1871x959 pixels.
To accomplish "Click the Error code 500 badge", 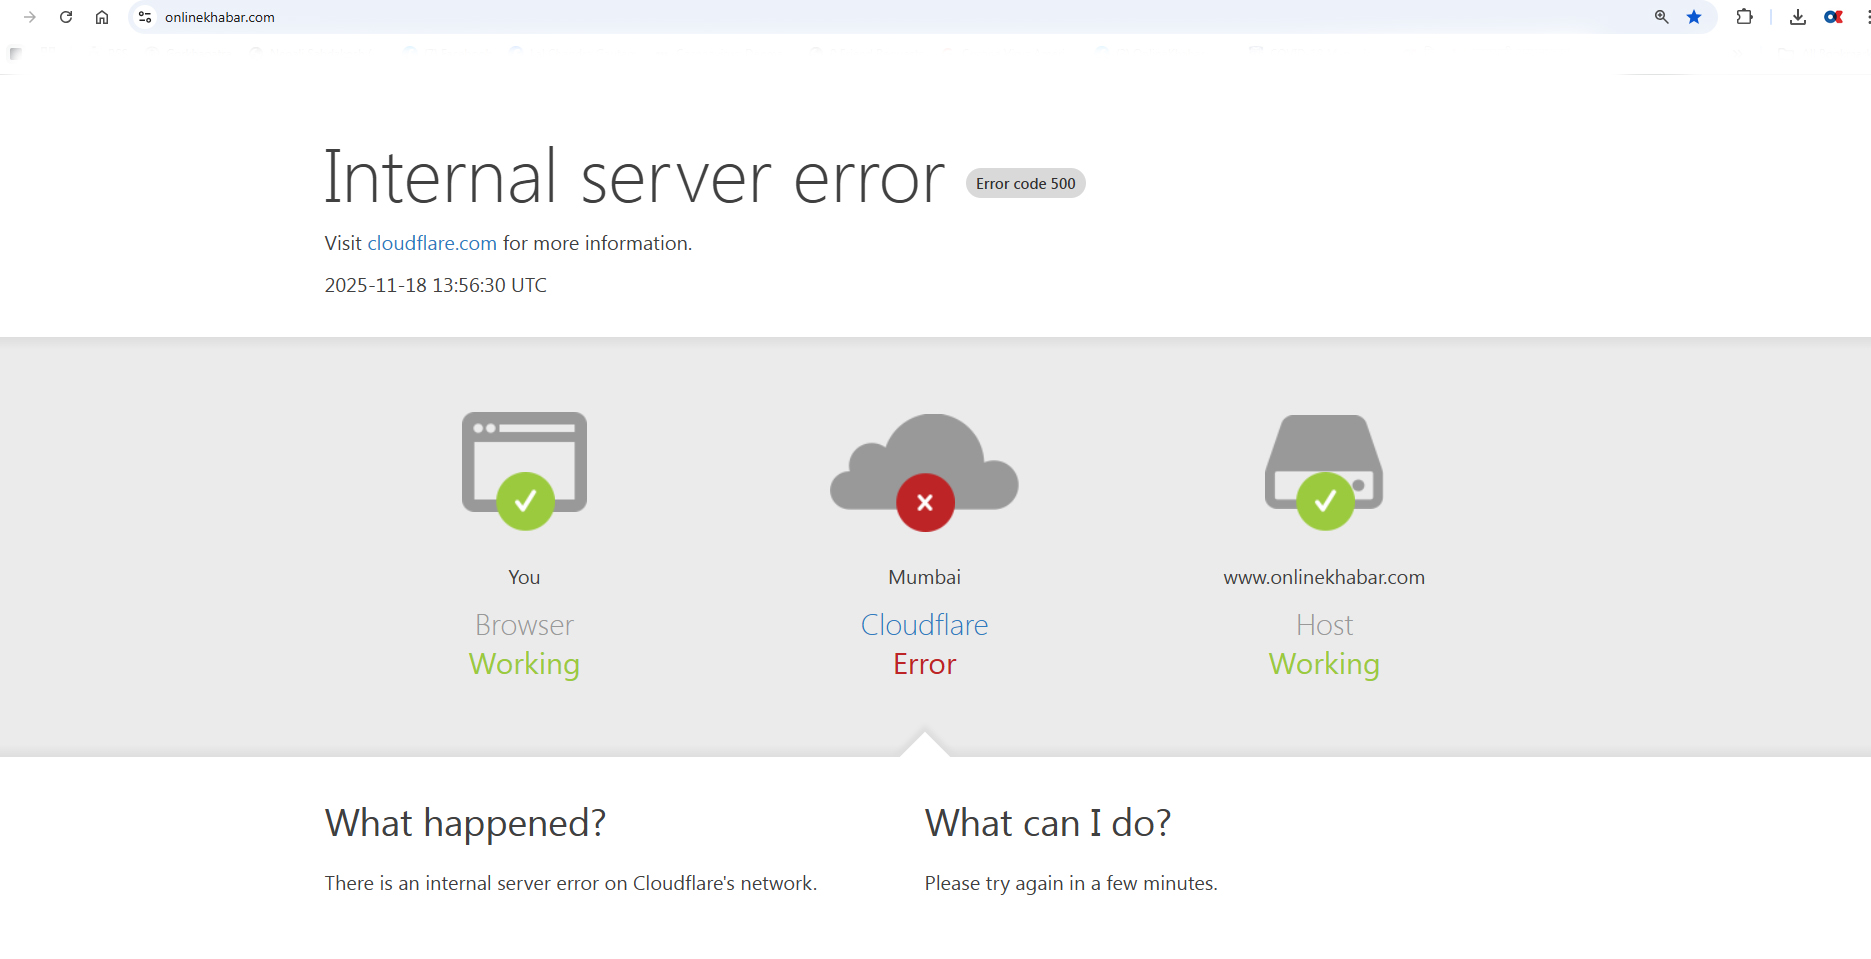I will 1025,184.
